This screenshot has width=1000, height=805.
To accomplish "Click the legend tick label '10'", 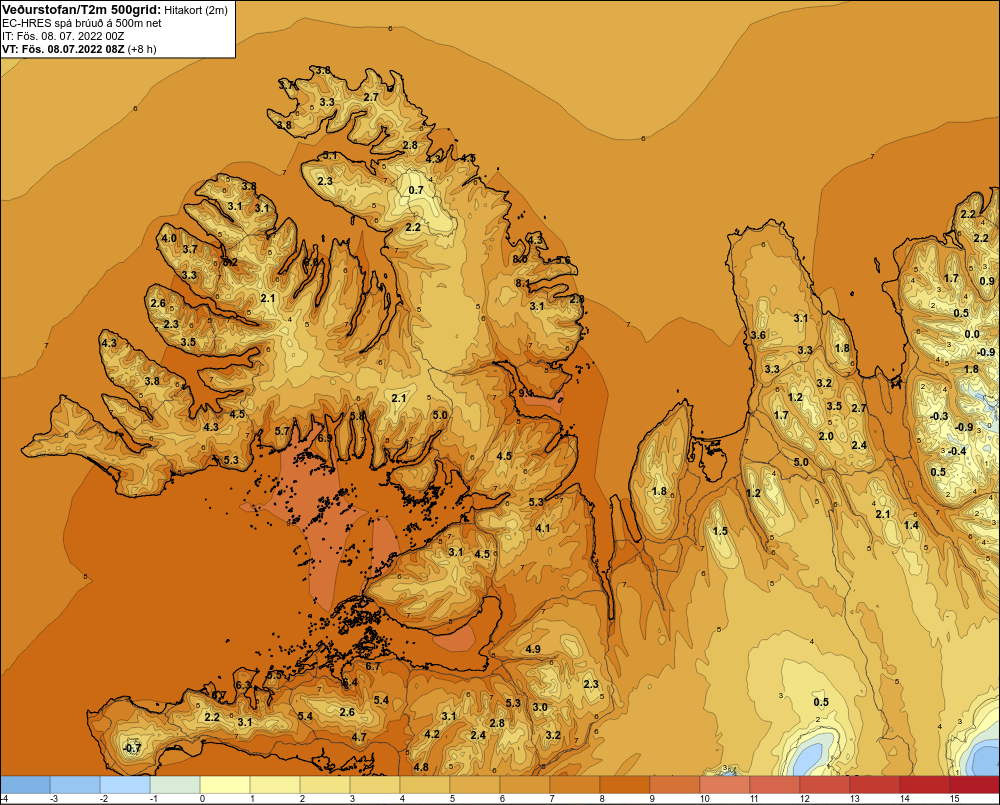I will [x=705, y=799].
